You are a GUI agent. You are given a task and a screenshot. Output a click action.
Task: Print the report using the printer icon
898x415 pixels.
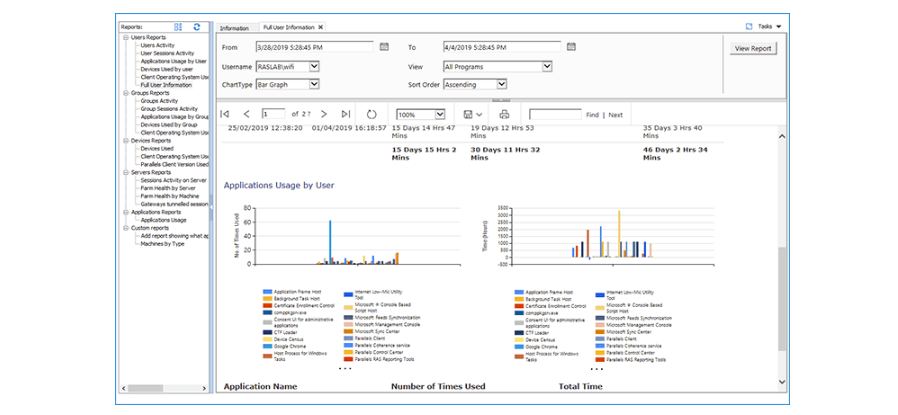pyautogui.click(x=504, y=115)
